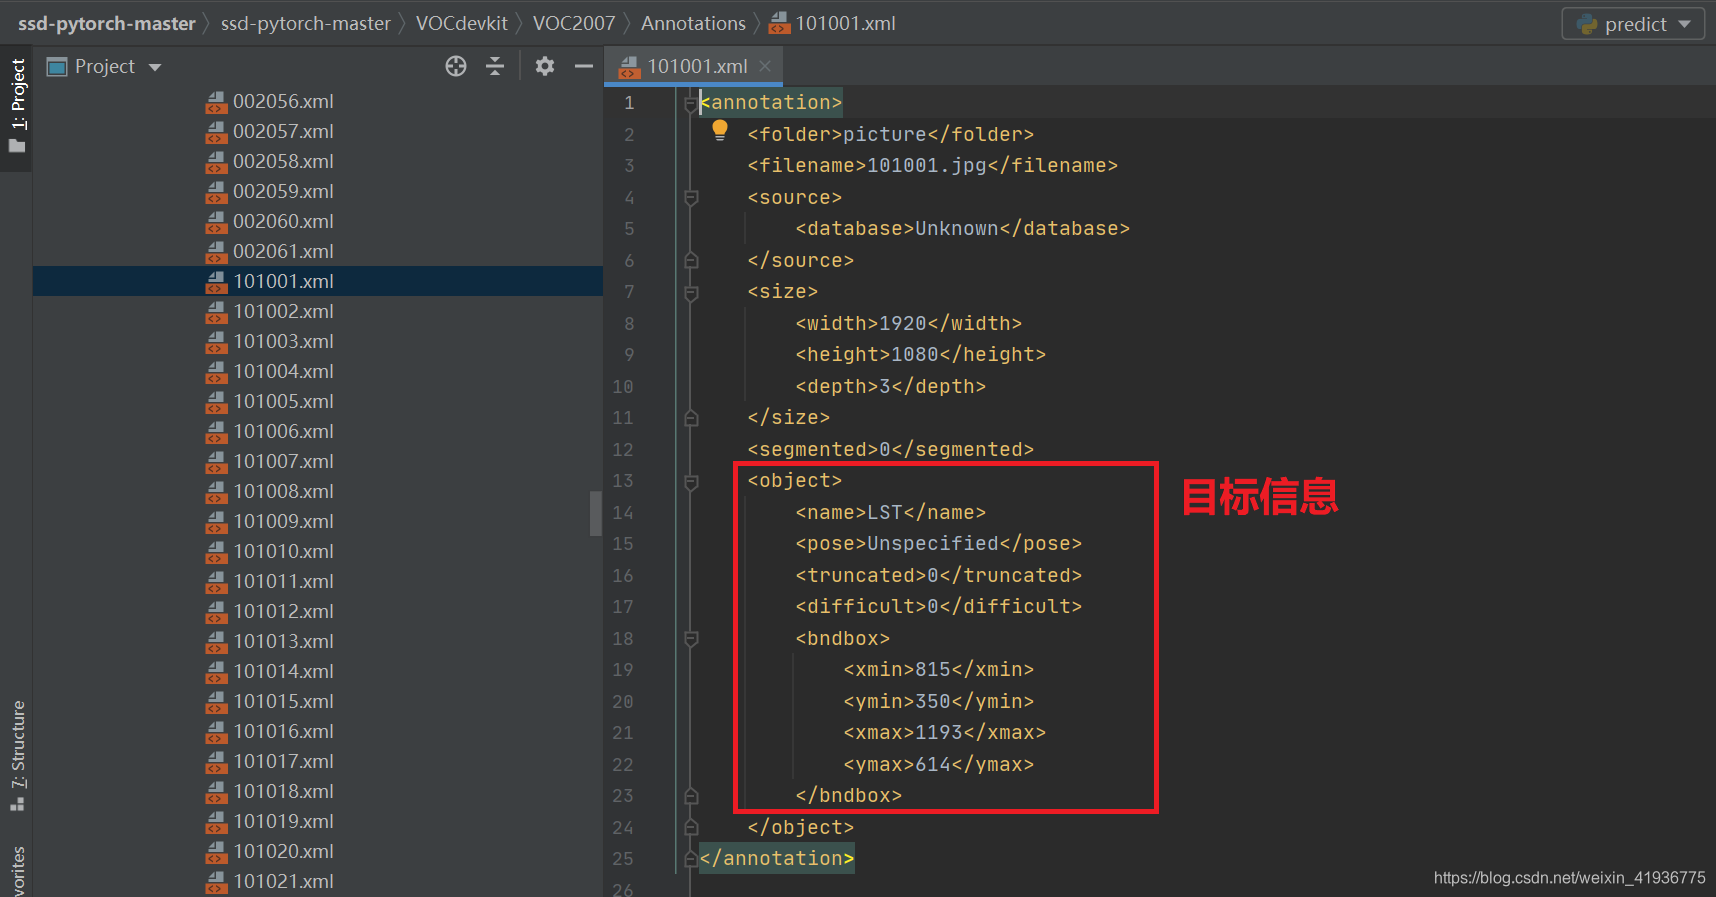This screenshot has height=897, width=1716.
Task: Click Annotations breadcrumb
Action: click(x=693, y=23)
